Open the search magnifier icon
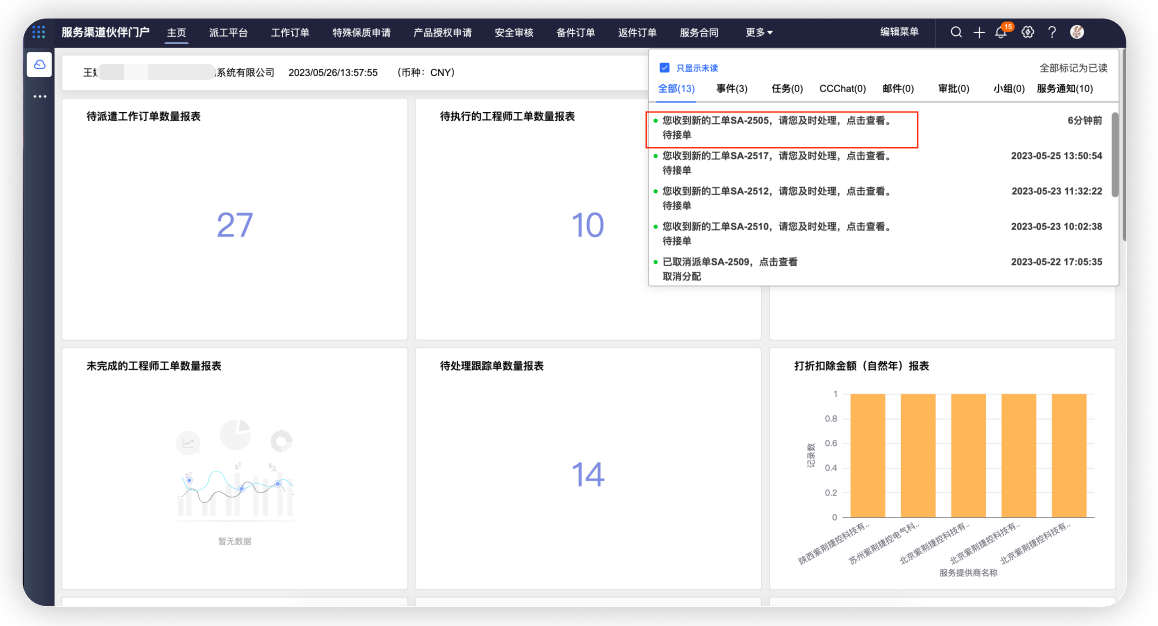The width and height of the screenshot is (1158, 626). pyautogui.click(x=956, y=32)
